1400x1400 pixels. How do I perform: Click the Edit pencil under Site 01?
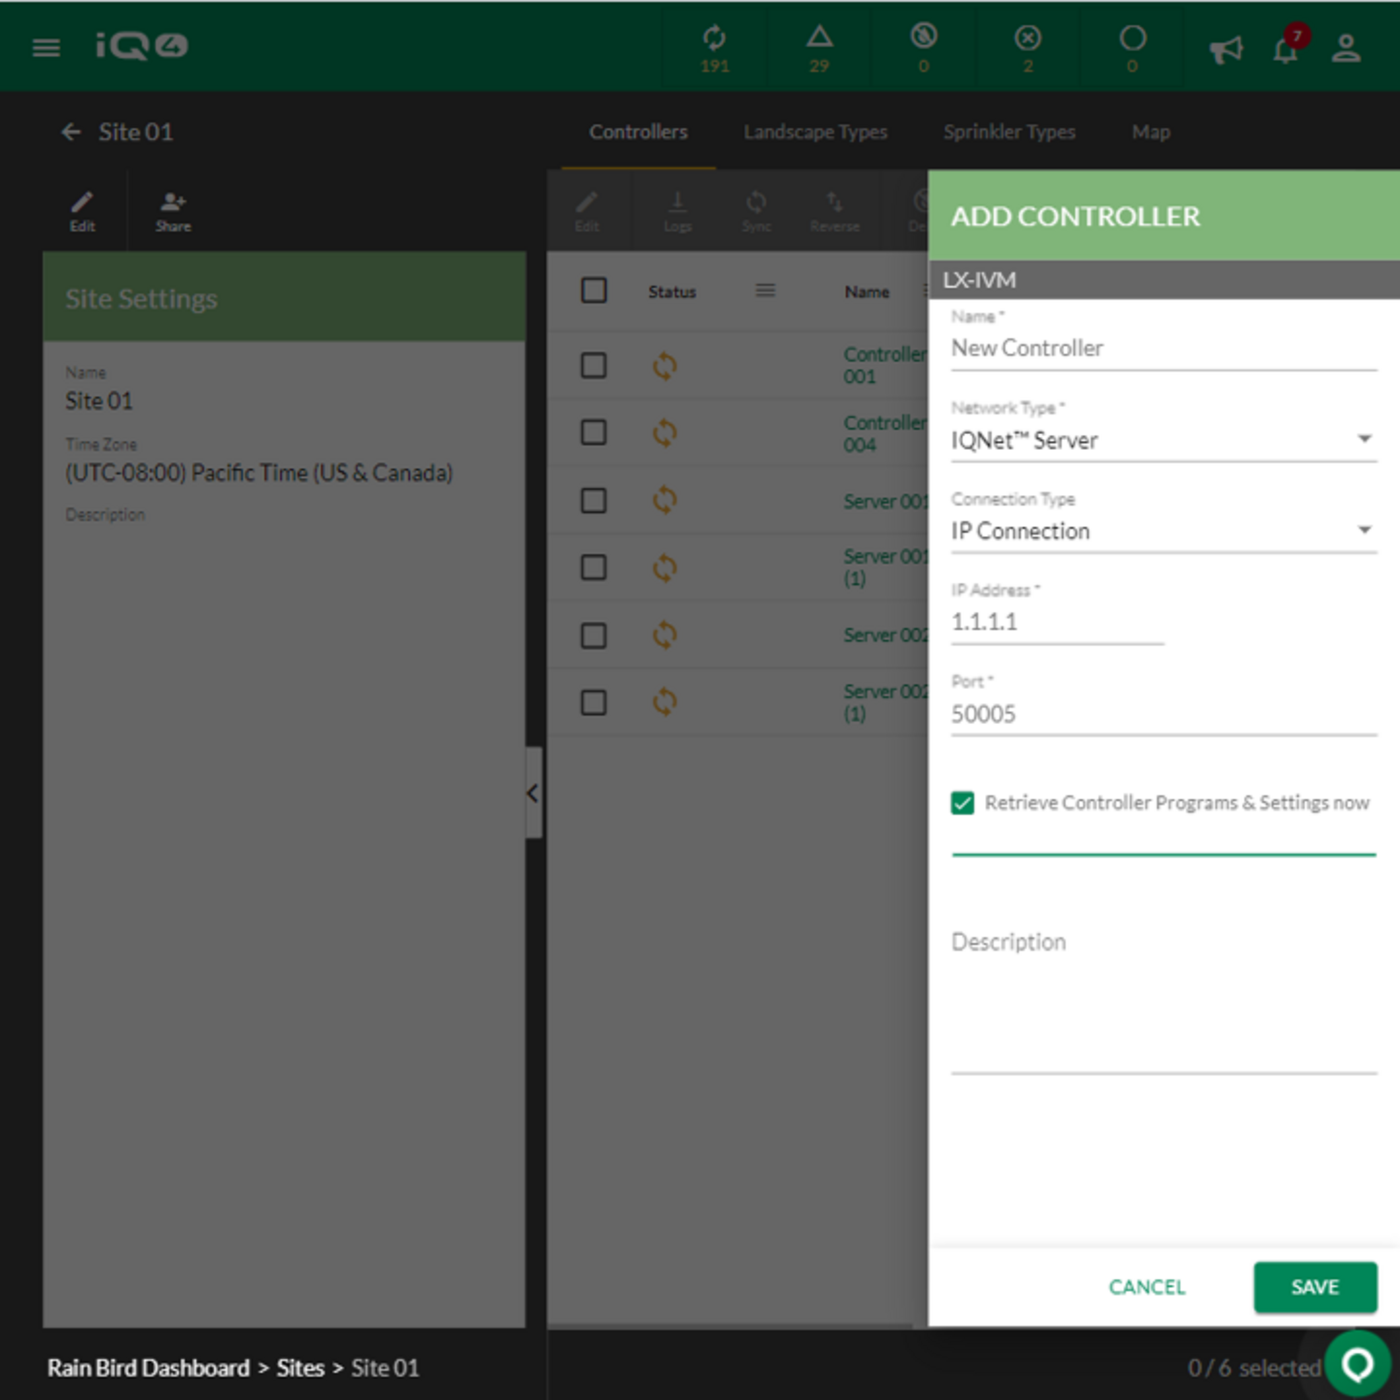[82, 212]
